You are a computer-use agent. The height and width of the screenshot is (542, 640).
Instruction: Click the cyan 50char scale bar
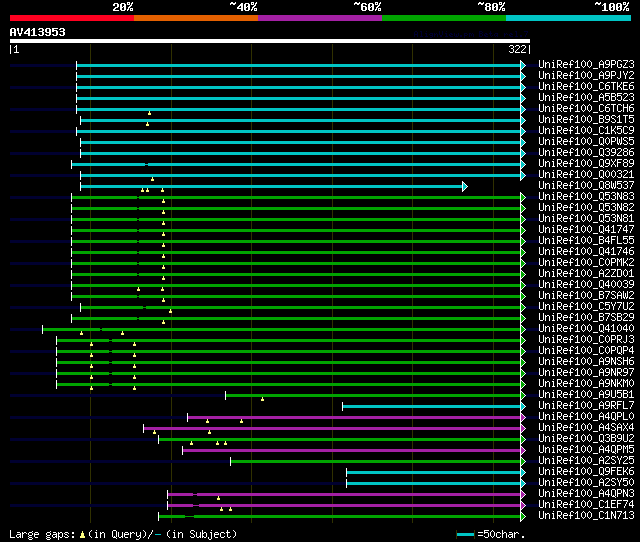[x=465, y=534]
